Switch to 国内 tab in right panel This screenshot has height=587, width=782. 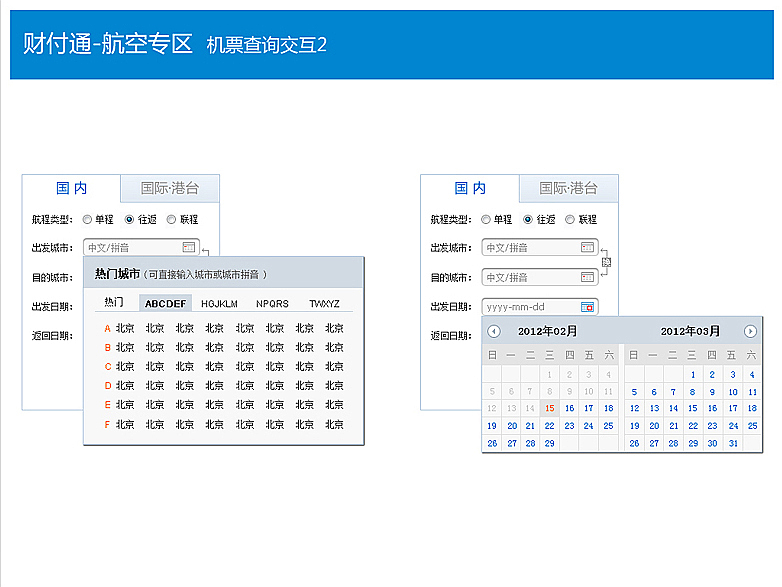click(470, 188)
